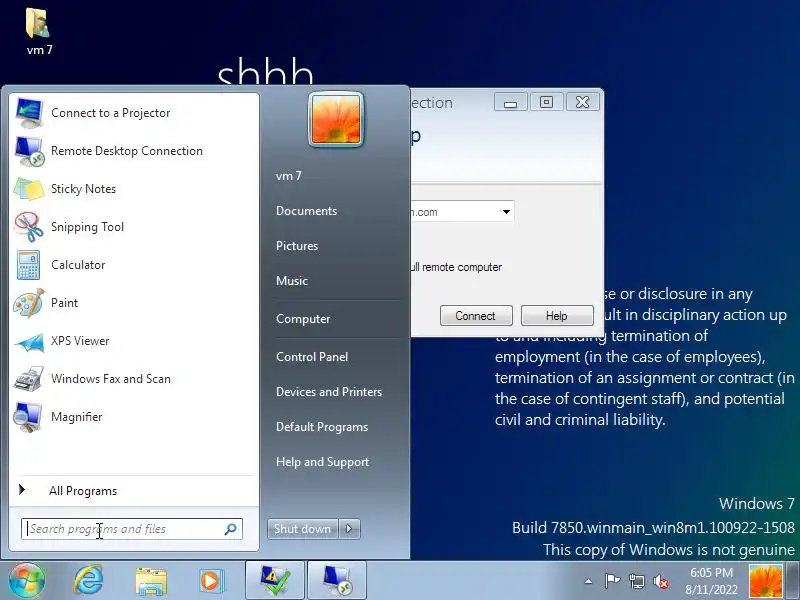Open Windows Explorer from the taskbar
The width and height of the screenshot is (800, 600).
[151, 581]
